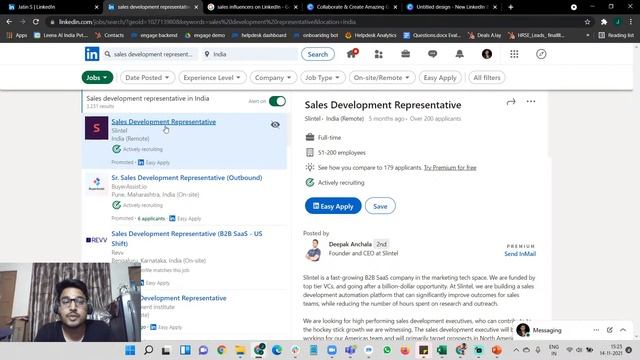The image size is (640, 360).
Task: Open the Helpdesk Analytics bookmark
Action: click(371, 36)
